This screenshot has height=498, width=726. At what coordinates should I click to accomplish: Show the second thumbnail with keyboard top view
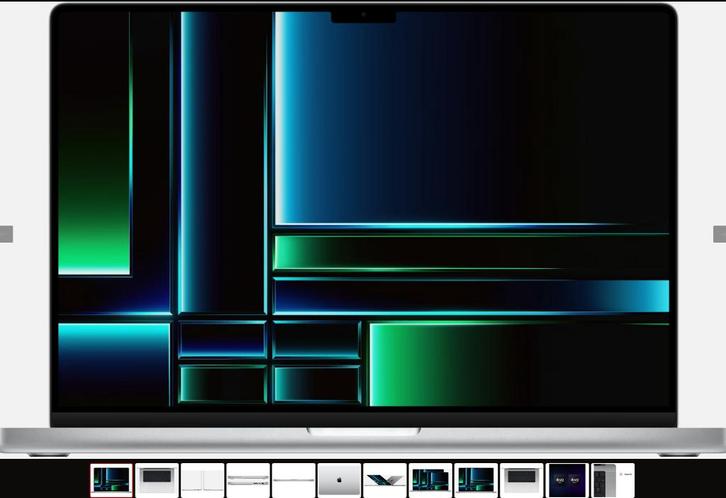click(157, 480)
